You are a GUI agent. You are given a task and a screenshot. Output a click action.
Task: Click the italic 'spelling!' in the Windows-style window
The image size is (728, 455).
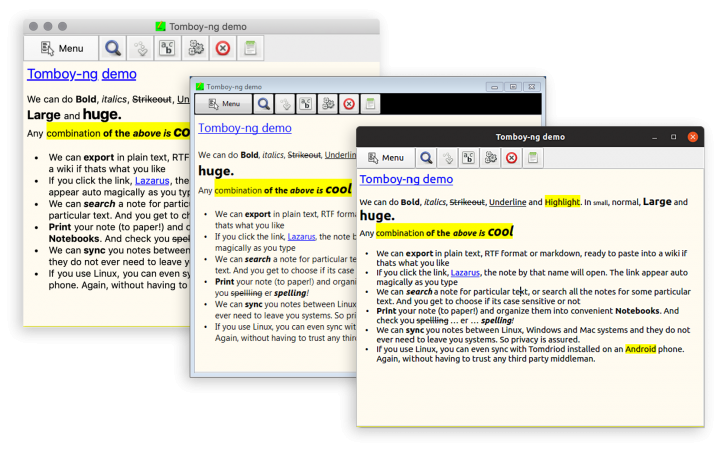[x=291, y=293]
